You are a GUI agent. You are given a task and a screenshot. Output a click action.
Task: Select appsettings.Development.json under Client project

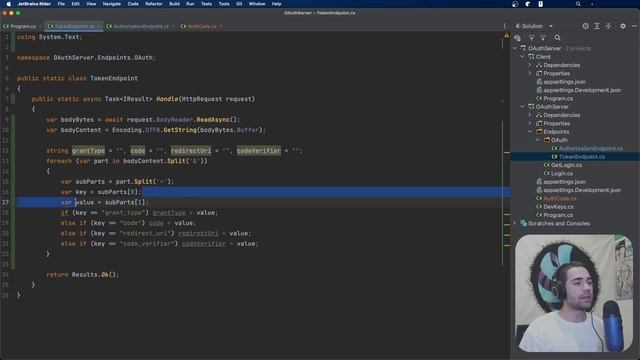[x=582, y=90]
